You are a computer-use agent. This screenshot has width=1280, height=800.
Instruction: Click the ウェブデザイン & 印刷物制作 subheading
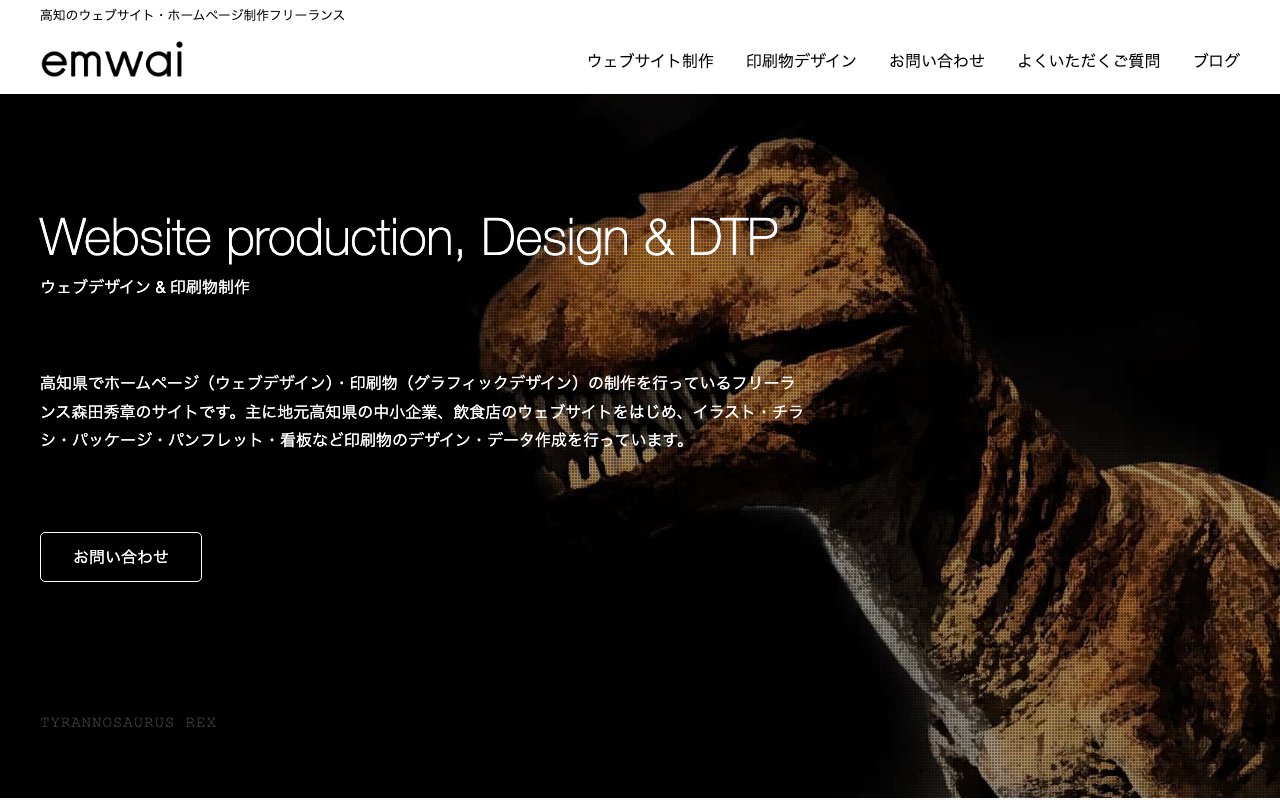pos(145,287)
